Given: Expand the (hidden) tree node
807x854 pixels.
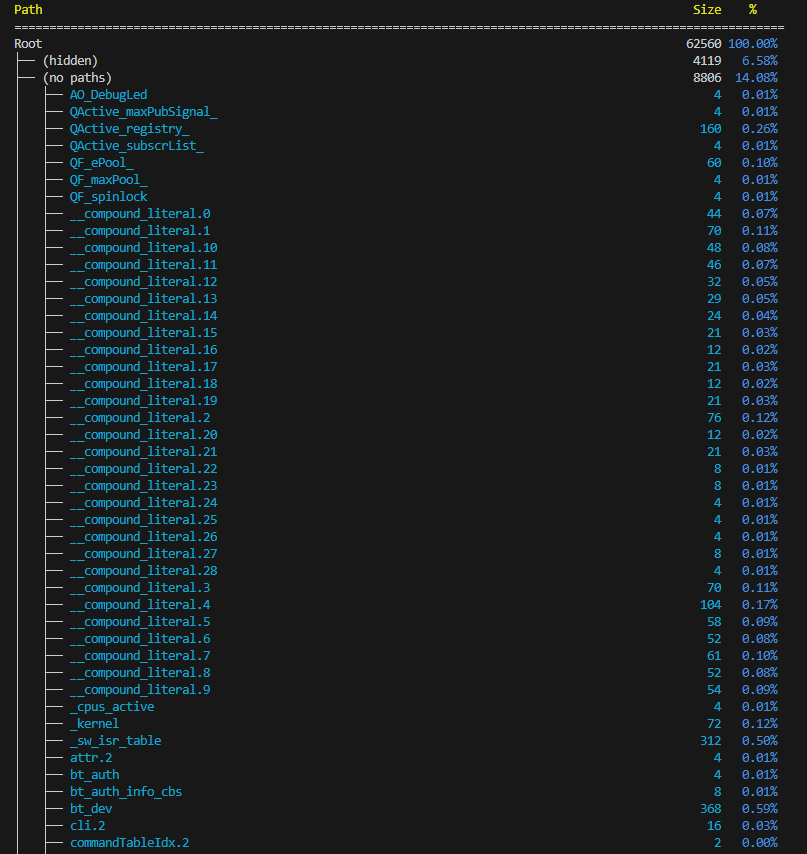Looking at the screenshot, I should 69,61.
